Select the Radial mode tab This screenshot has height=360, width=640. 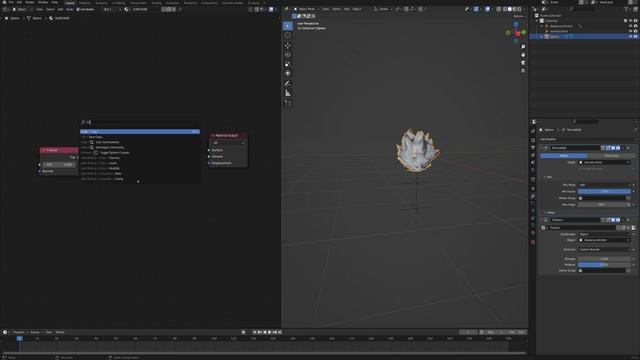tap(564, 156)
